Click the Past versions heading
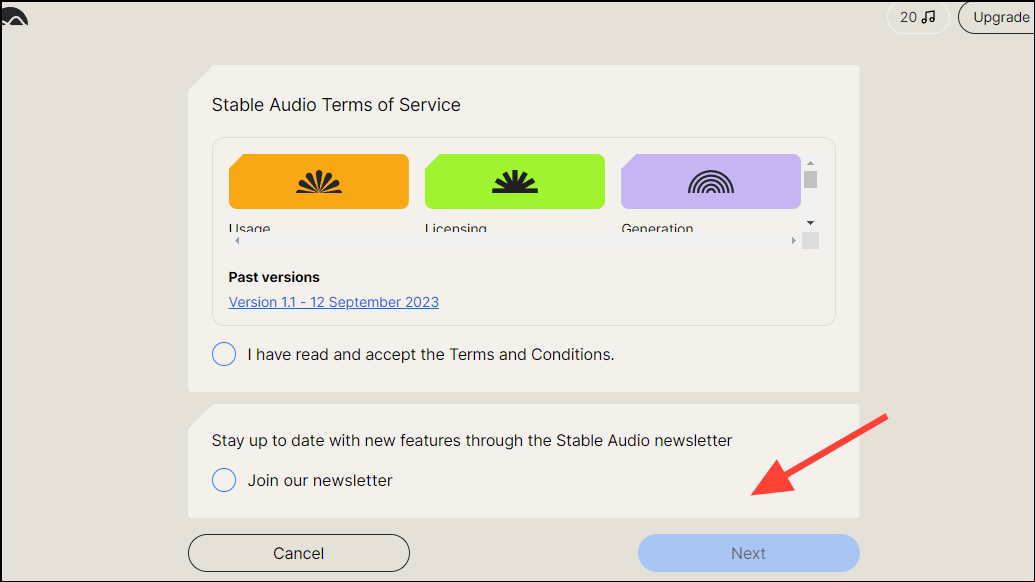Screen dimensions: 1035x582 coord(274,277)
